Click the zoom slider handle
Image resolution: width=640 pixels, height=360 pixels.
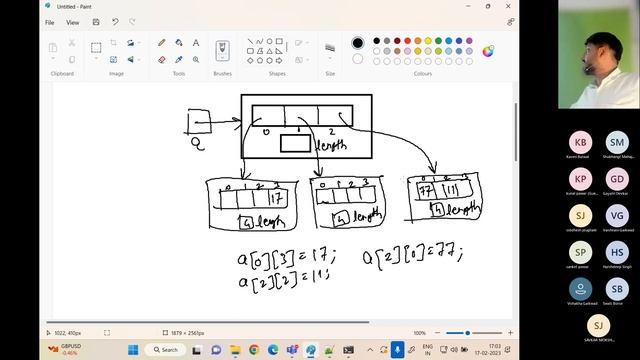click(x=468, y=333)
